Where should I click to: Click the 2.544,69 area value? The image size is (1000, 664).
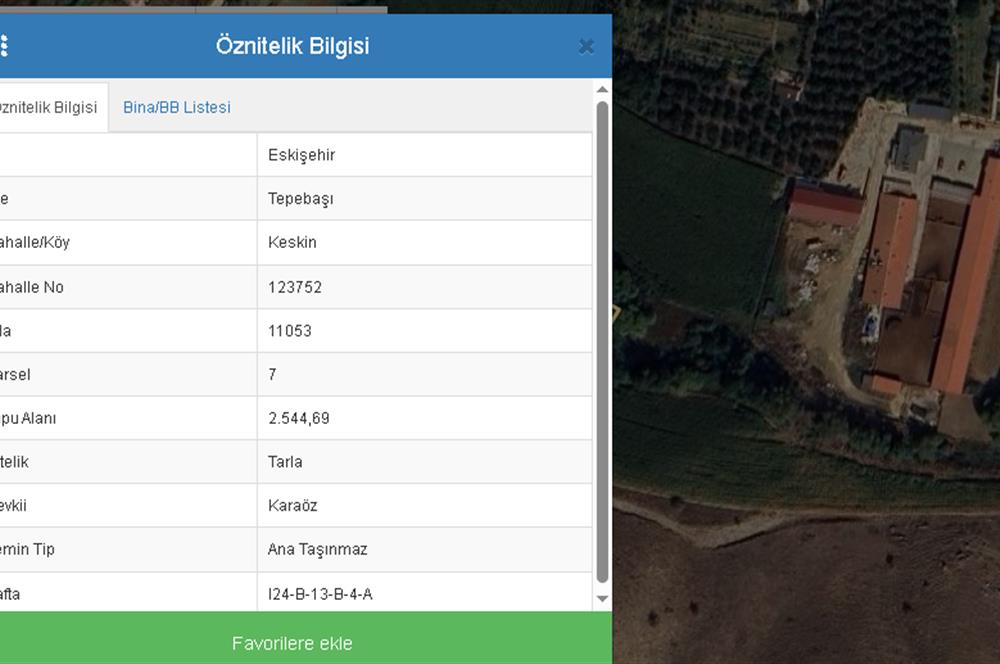point(299,418)
